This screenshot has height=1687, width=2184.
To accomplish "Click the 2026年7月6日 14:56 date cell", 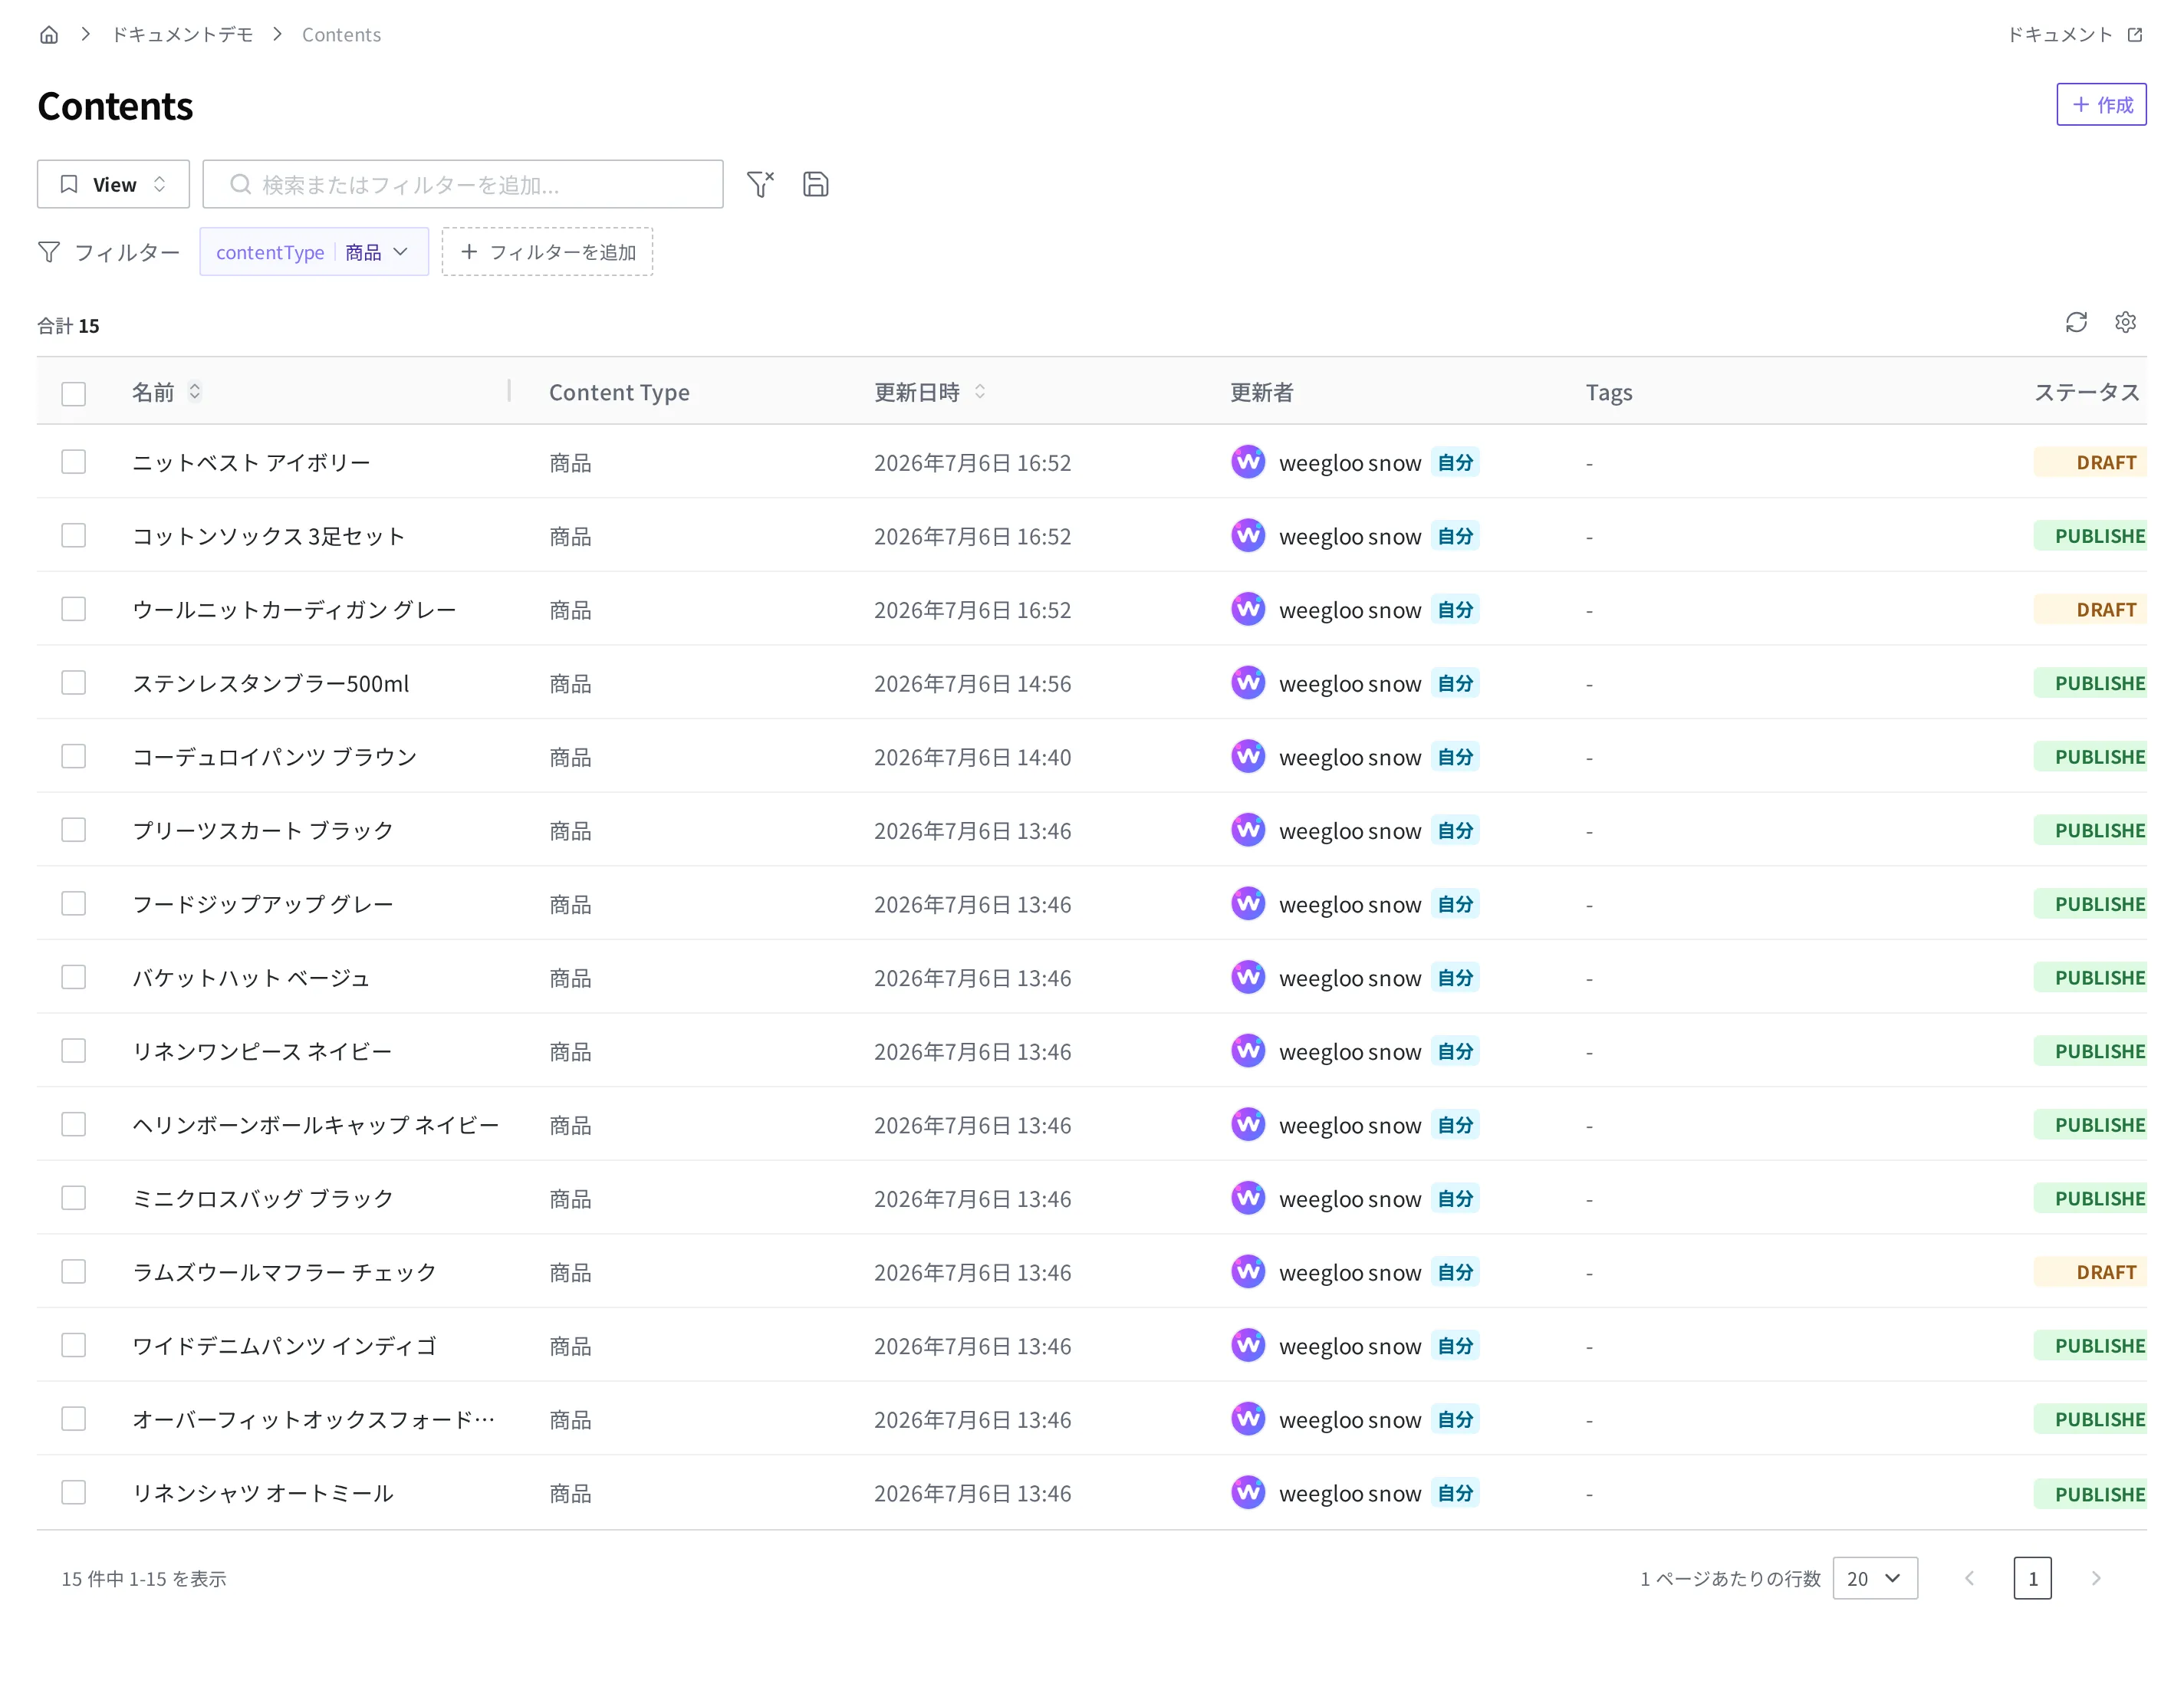I will (972, 683).
